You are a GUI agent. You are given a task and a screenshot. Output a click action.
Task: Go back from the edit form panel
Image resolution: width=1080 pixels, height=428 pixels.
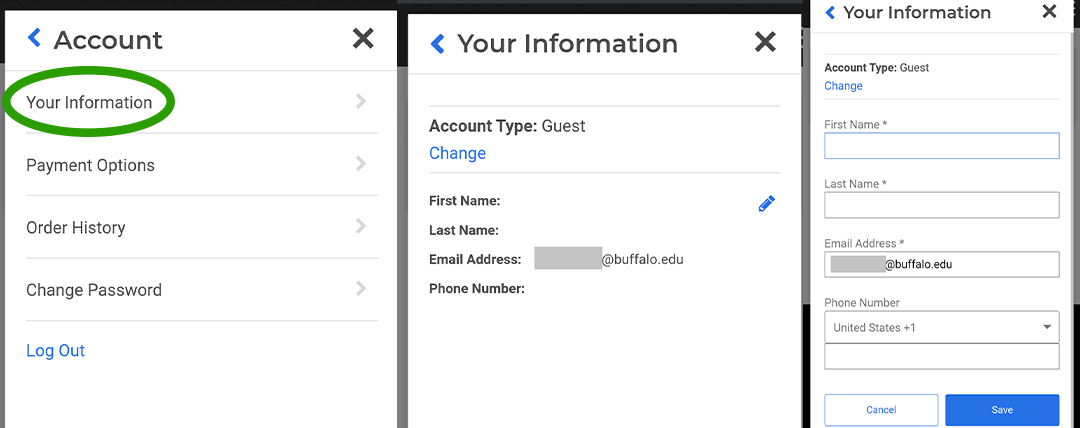coord(830,12)
